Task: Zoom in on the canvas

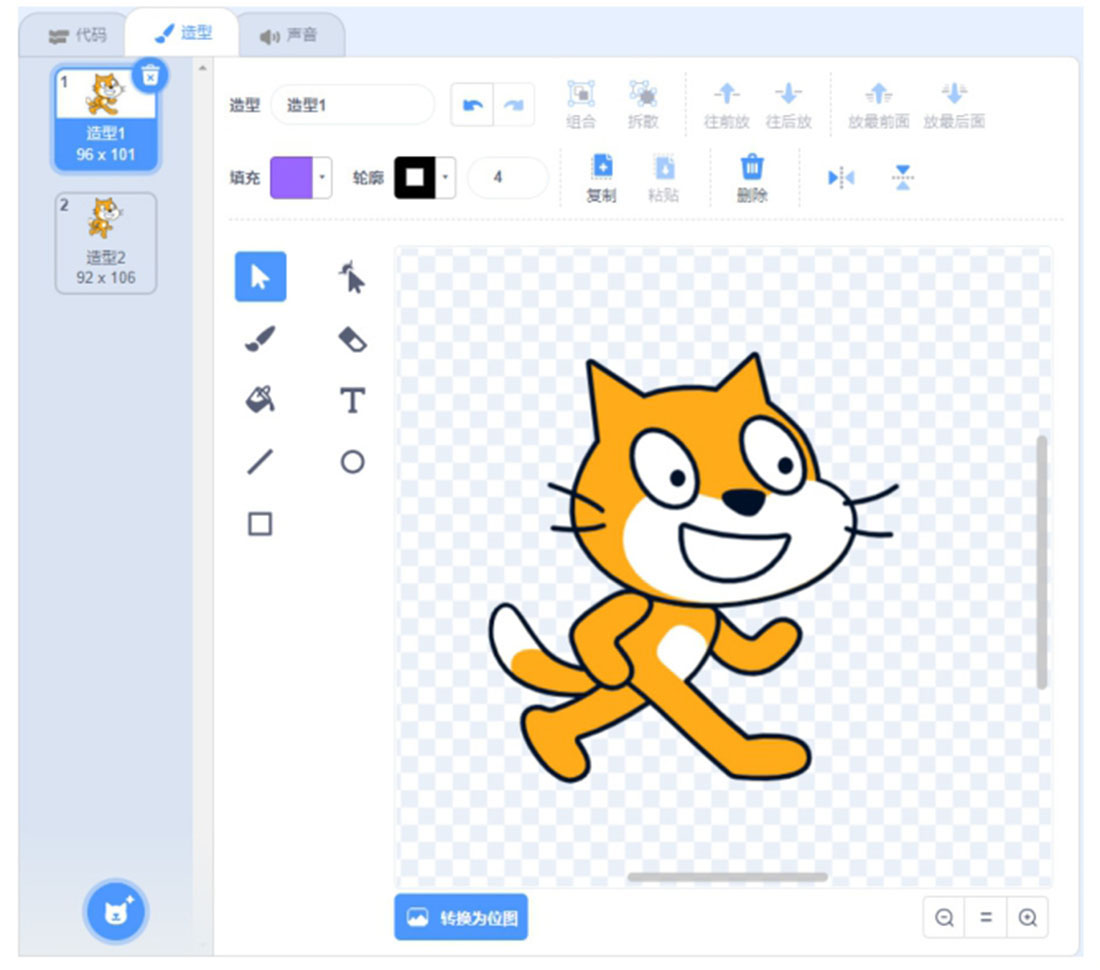Action: 1028,917
